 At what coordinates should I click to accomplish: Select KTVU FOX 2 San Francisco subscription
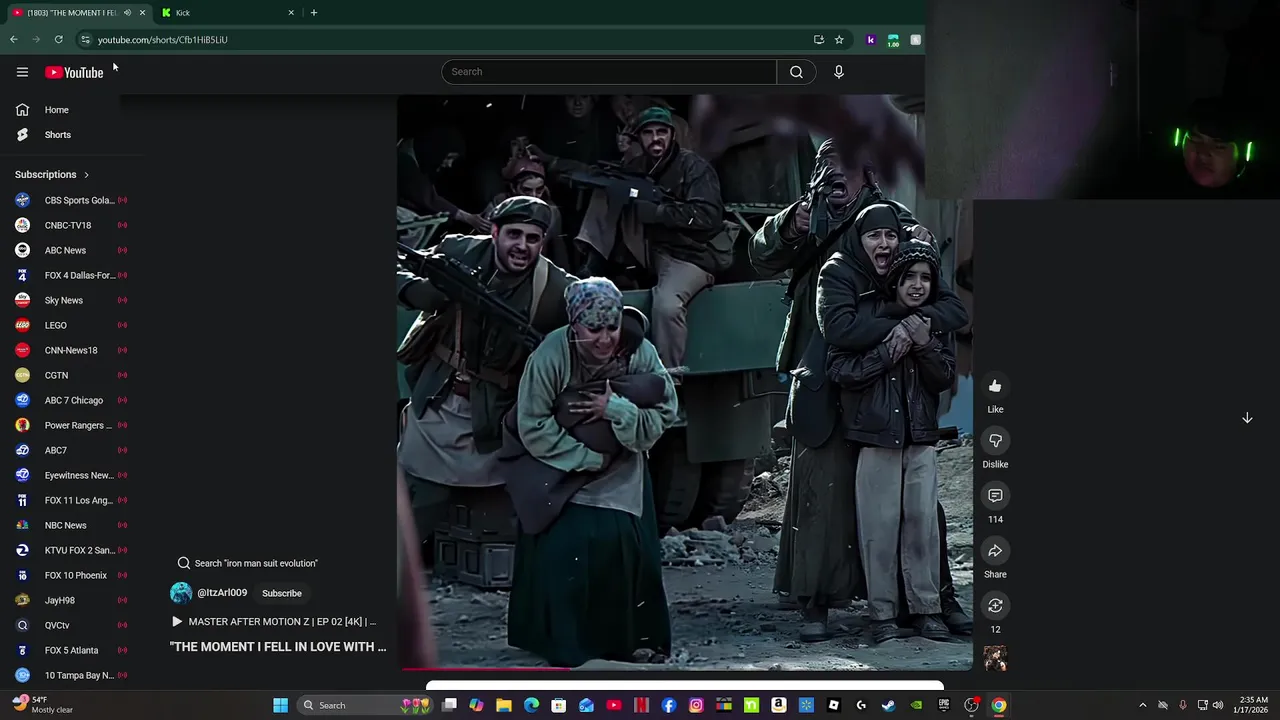coord(70,550)
